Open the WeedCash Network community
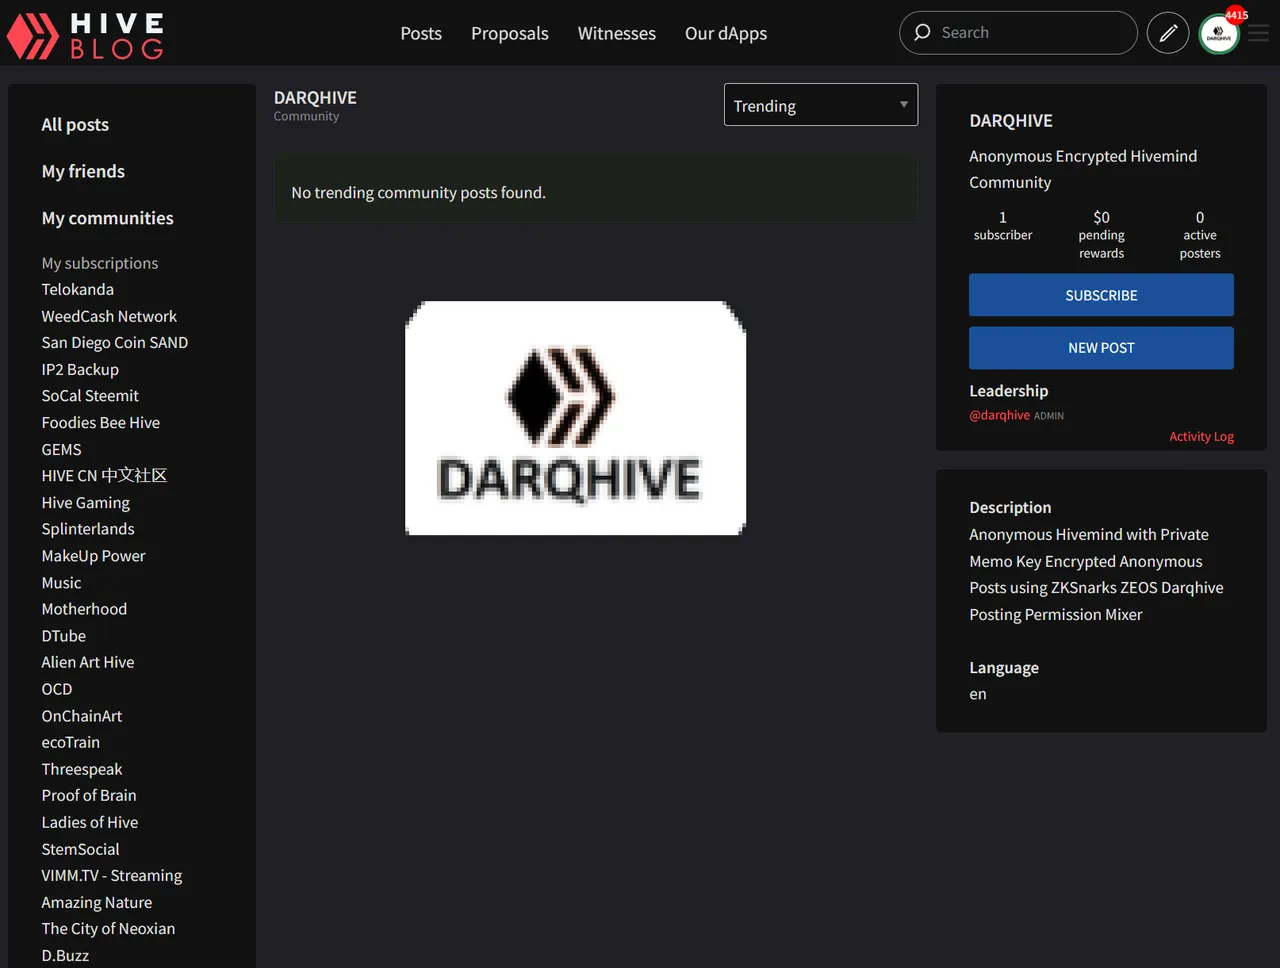1280x968 pixels. [109, 316]
